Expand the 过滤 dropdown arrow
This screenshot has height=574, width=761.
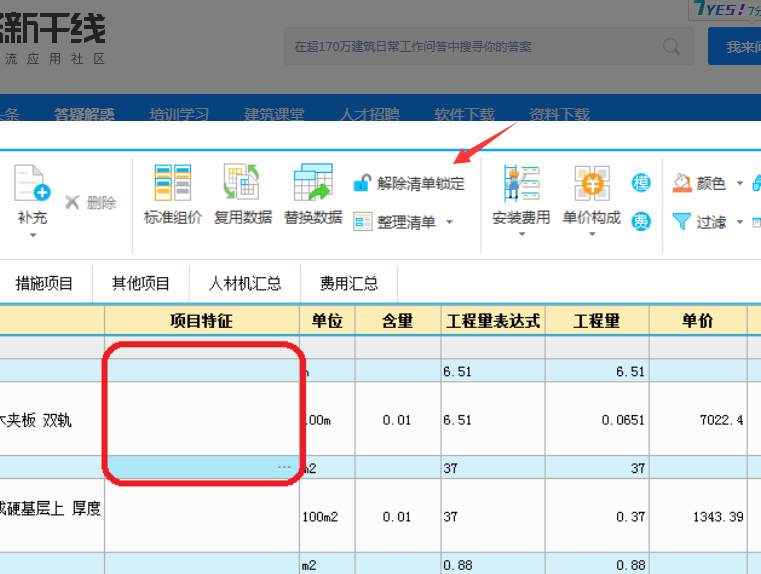point(740,222)
